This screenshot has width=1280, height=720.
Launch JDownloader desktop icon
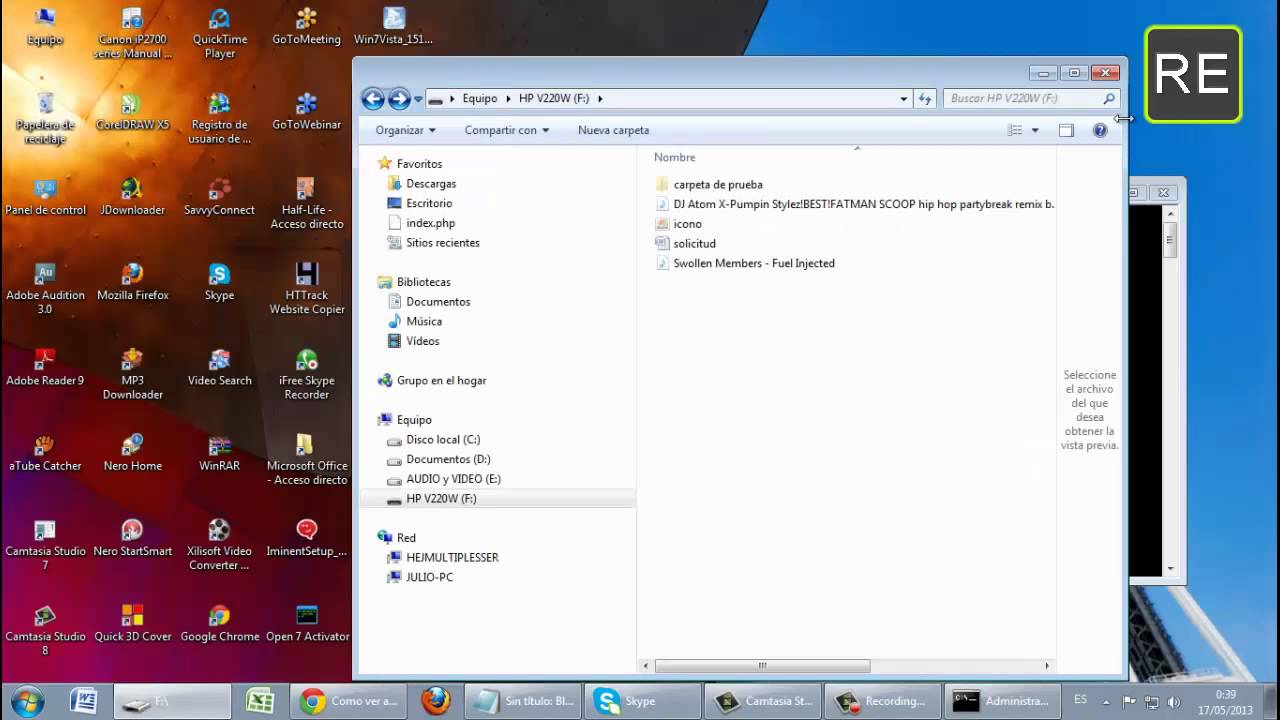tap(132, 197)
